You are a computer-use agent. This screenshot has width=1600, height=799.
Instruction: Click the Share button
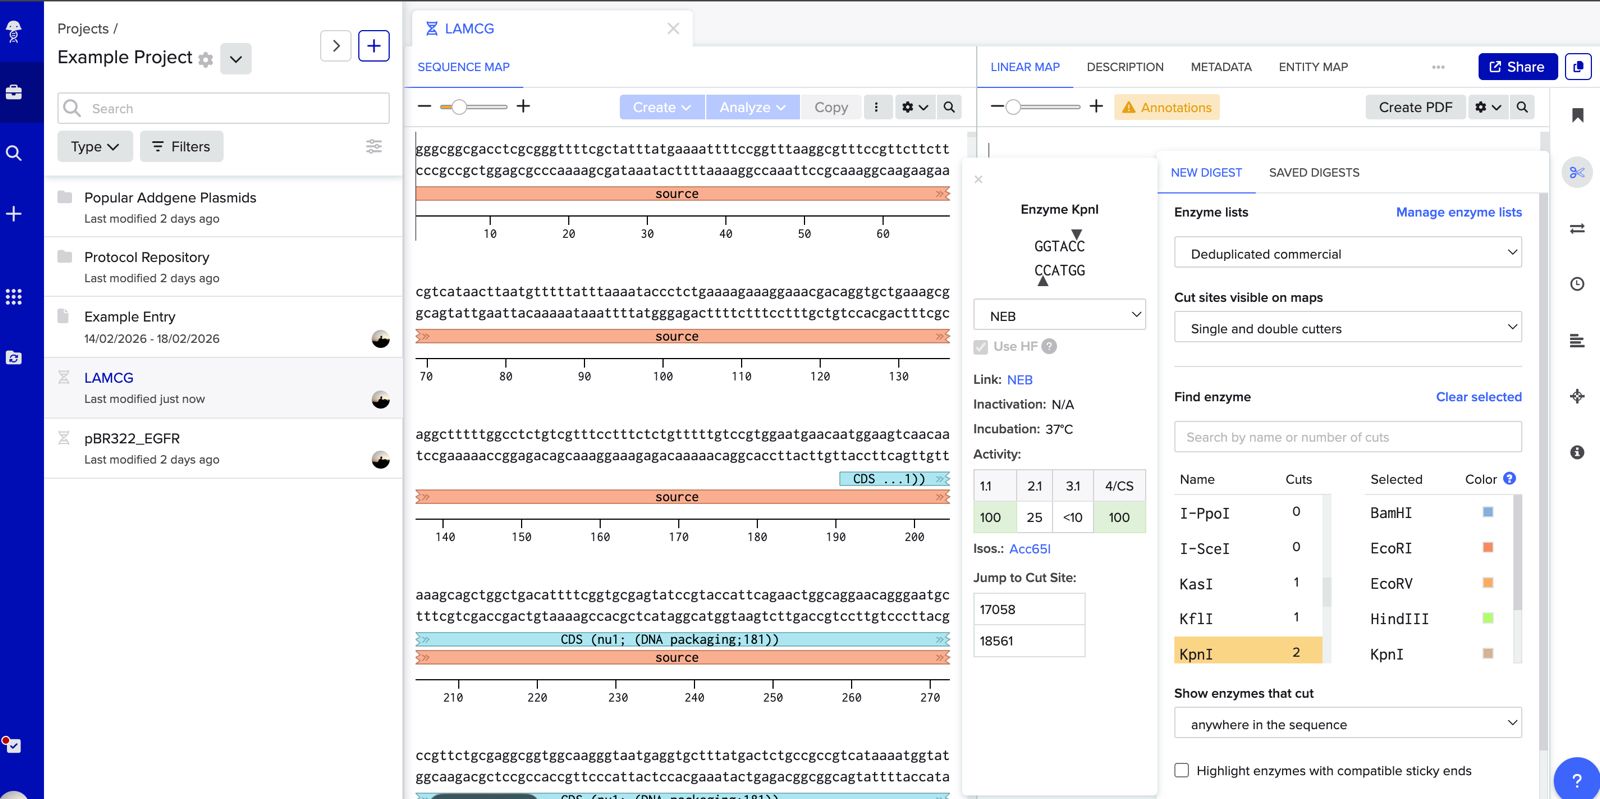(1517, 67)
